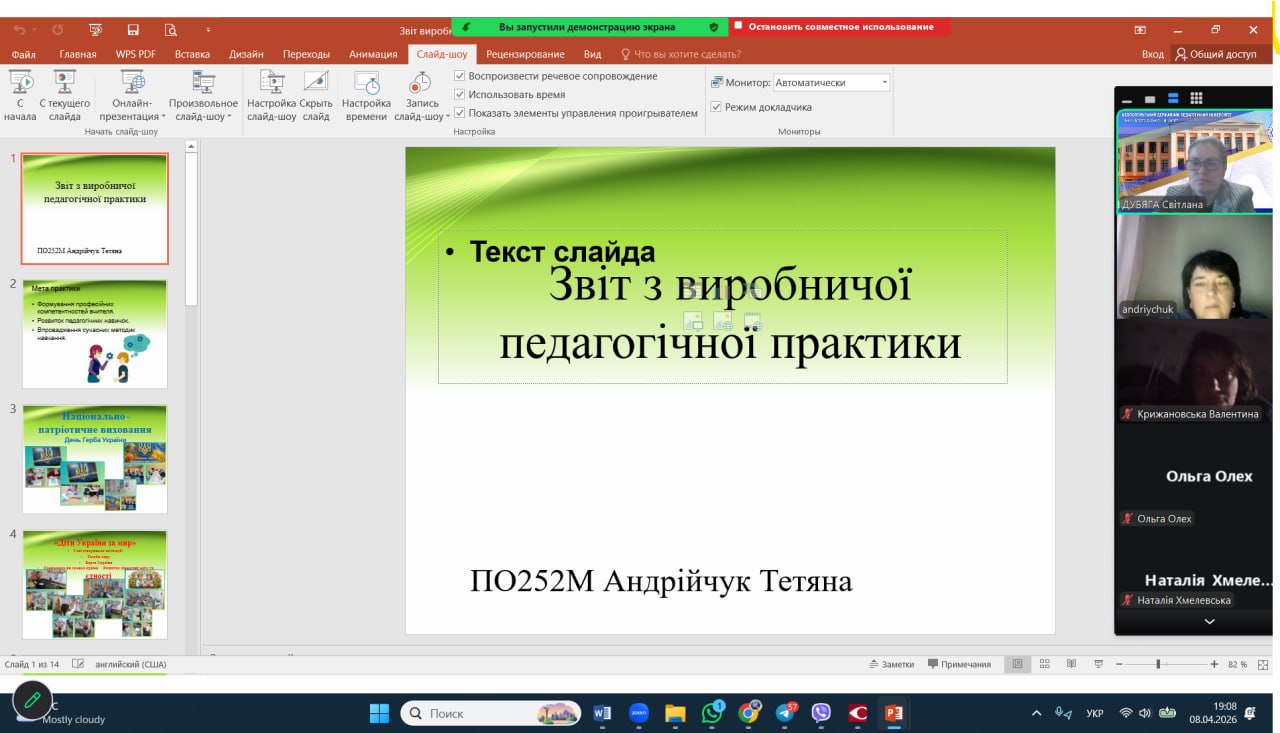Switch to the Animation ribbon tab
Viewport: 1280px width, 733px height.
(373, 54)
